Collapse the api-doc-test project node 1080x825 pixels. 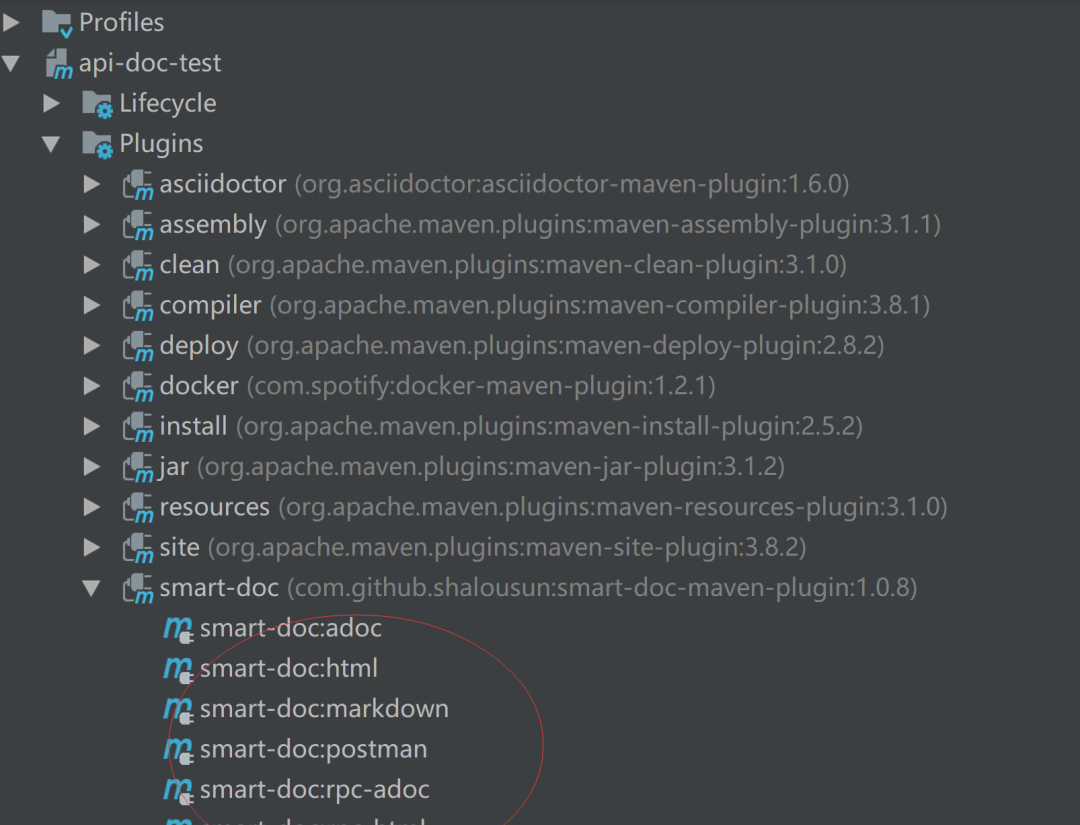[x=11, y=63]
